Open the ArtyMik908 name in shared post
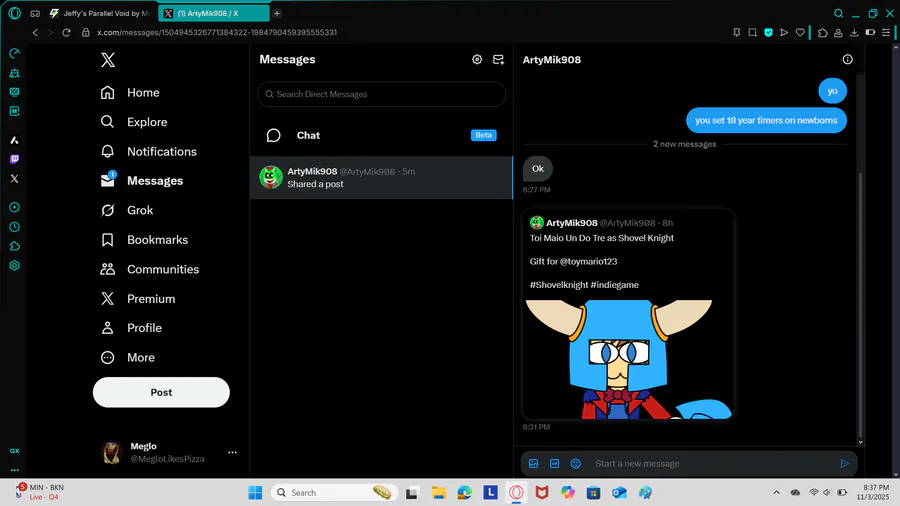The height and width of the screenshot is (506, 900). click(572, 223)
